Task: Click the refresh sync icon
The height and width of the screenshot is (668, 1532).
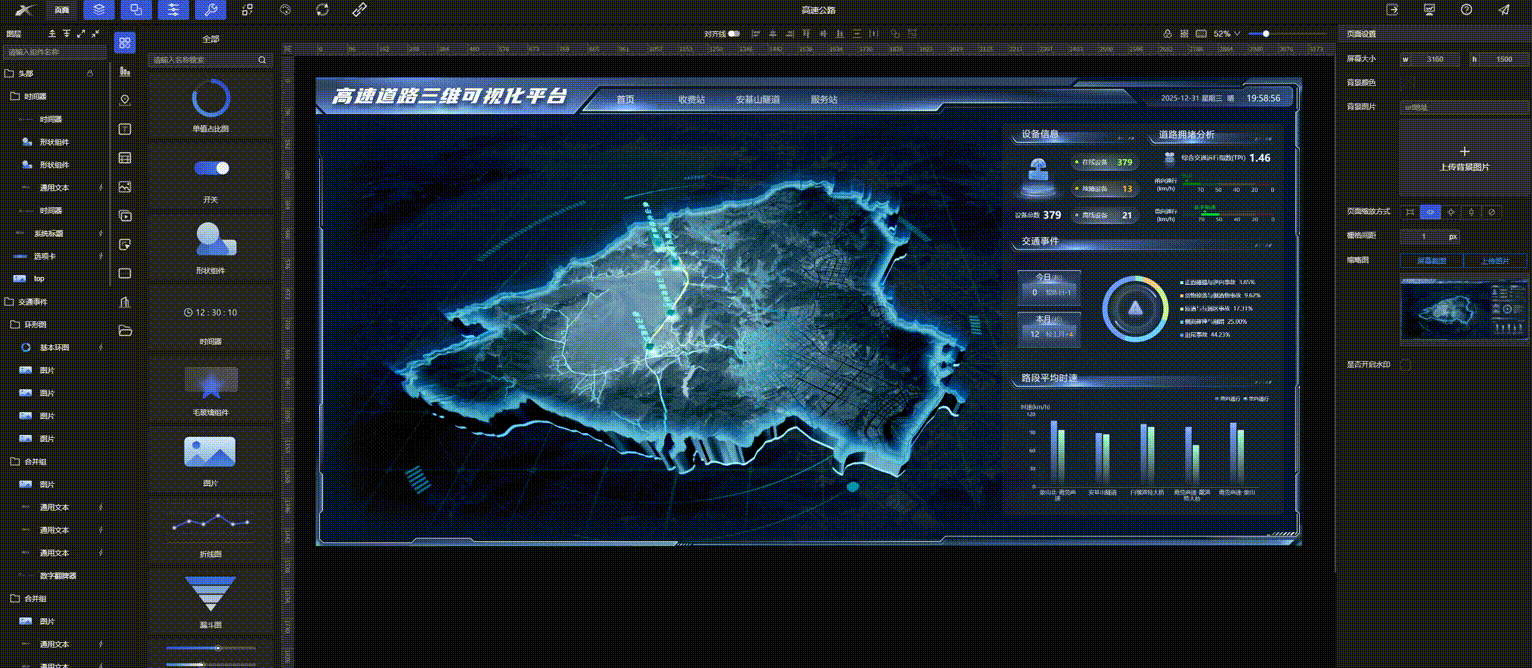Action: coord(322,10)
